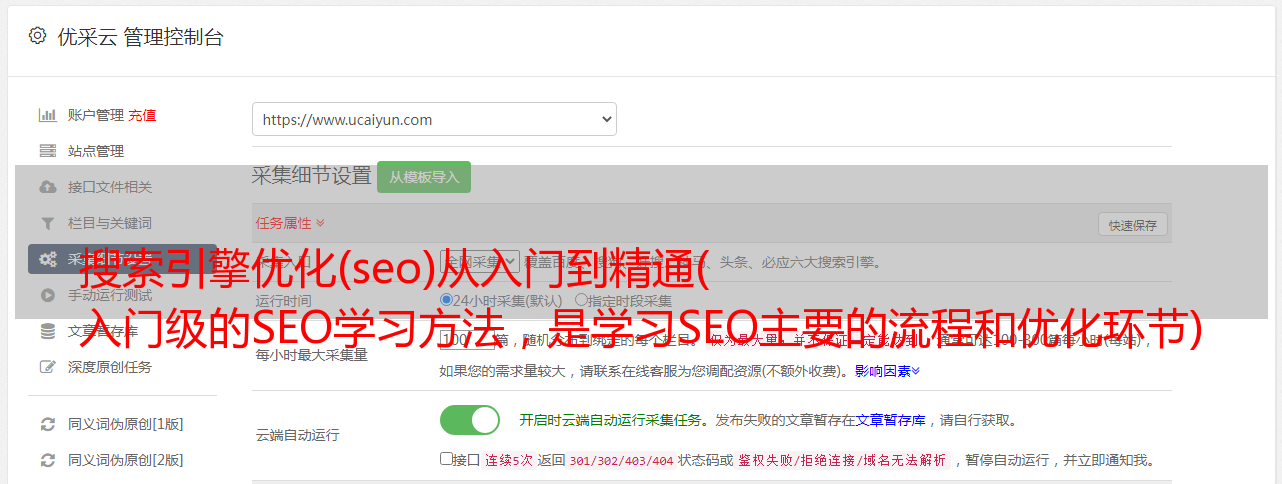Click the server icon beside 站点管理
The height and width of the screenshot is (484, 1282).
[47, 151]
